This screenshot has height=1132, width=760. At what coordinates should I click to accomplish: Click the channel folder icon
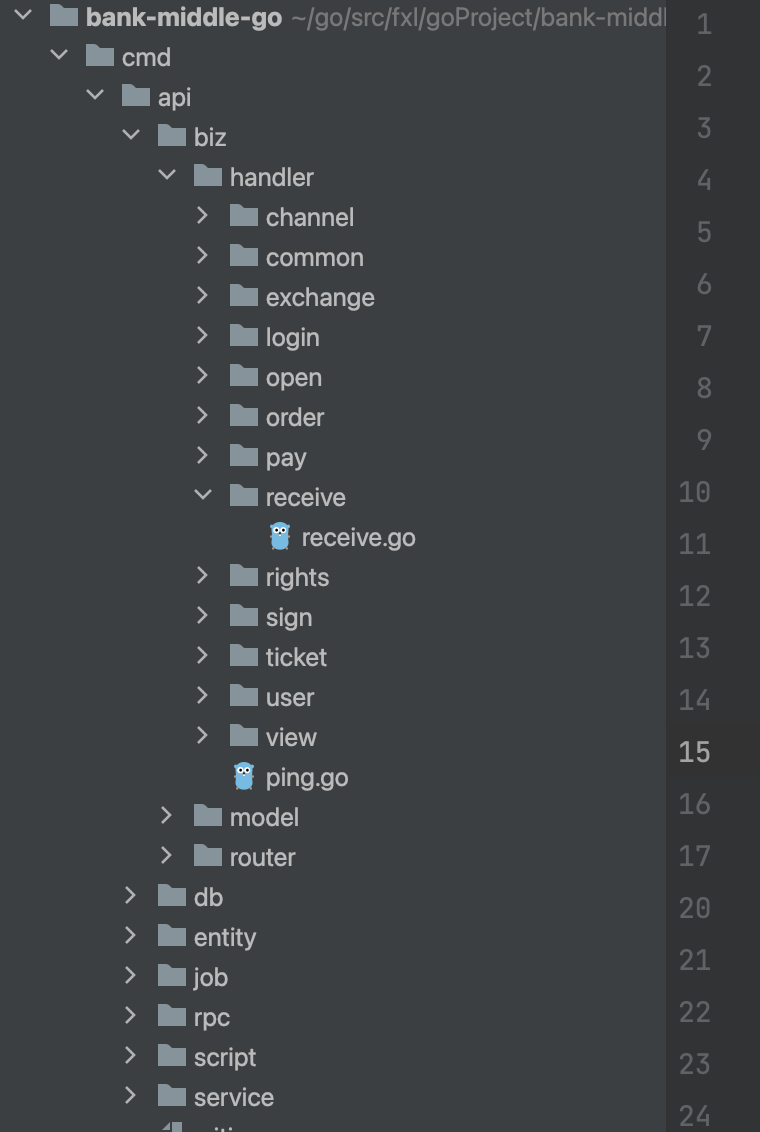244,216
